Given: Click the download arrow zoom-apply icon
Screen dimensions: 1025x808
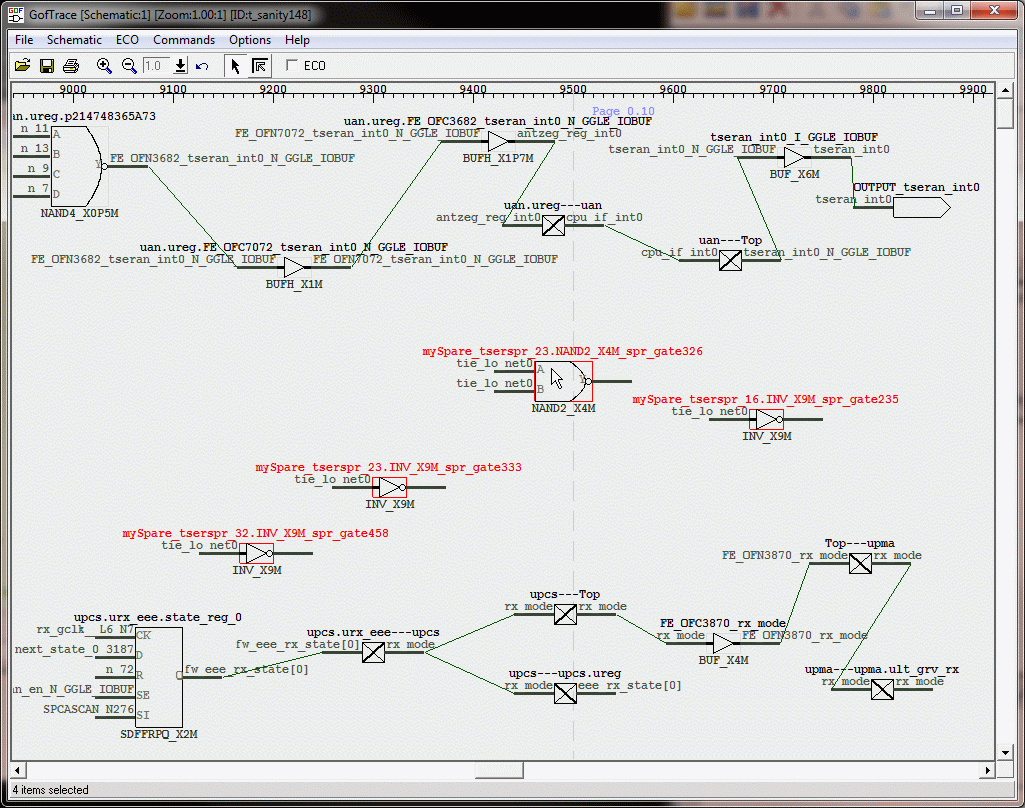Looking at the screenshot, I should [181, 66].
